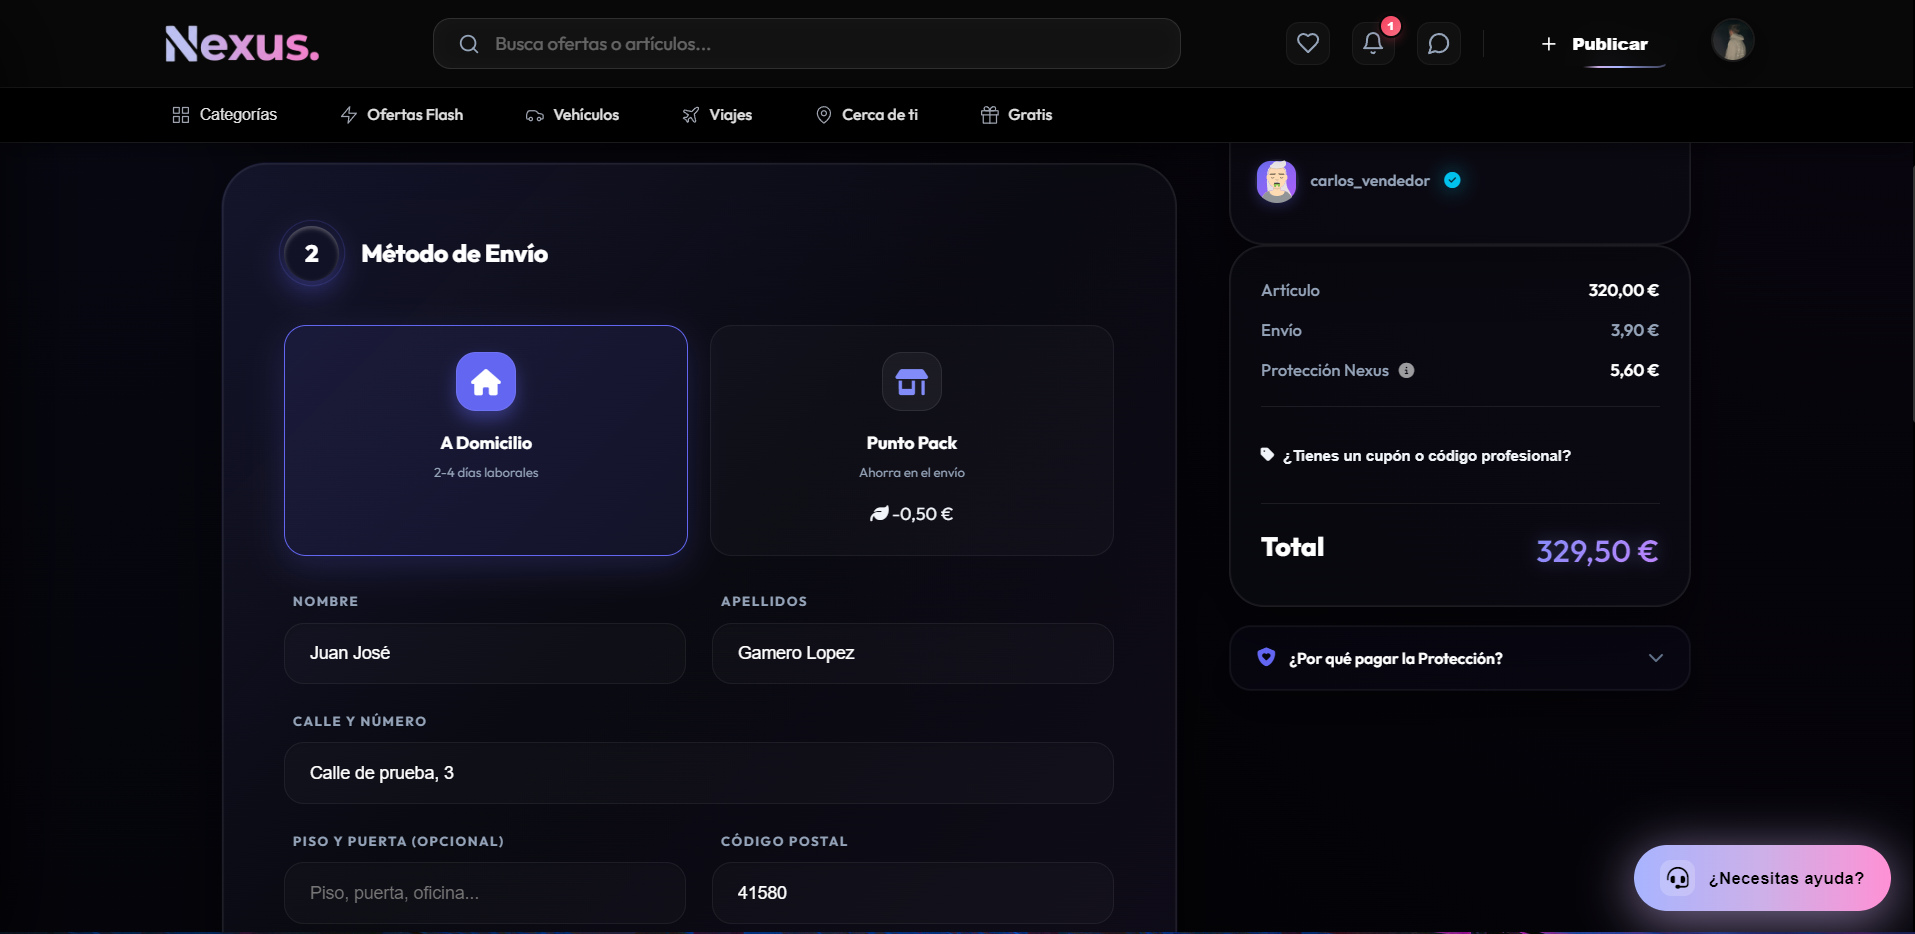Screen dimensions: 1915x934
Task: Open ¿Necesitas ayuda? chat button
Action: [x=1762, y=878]
